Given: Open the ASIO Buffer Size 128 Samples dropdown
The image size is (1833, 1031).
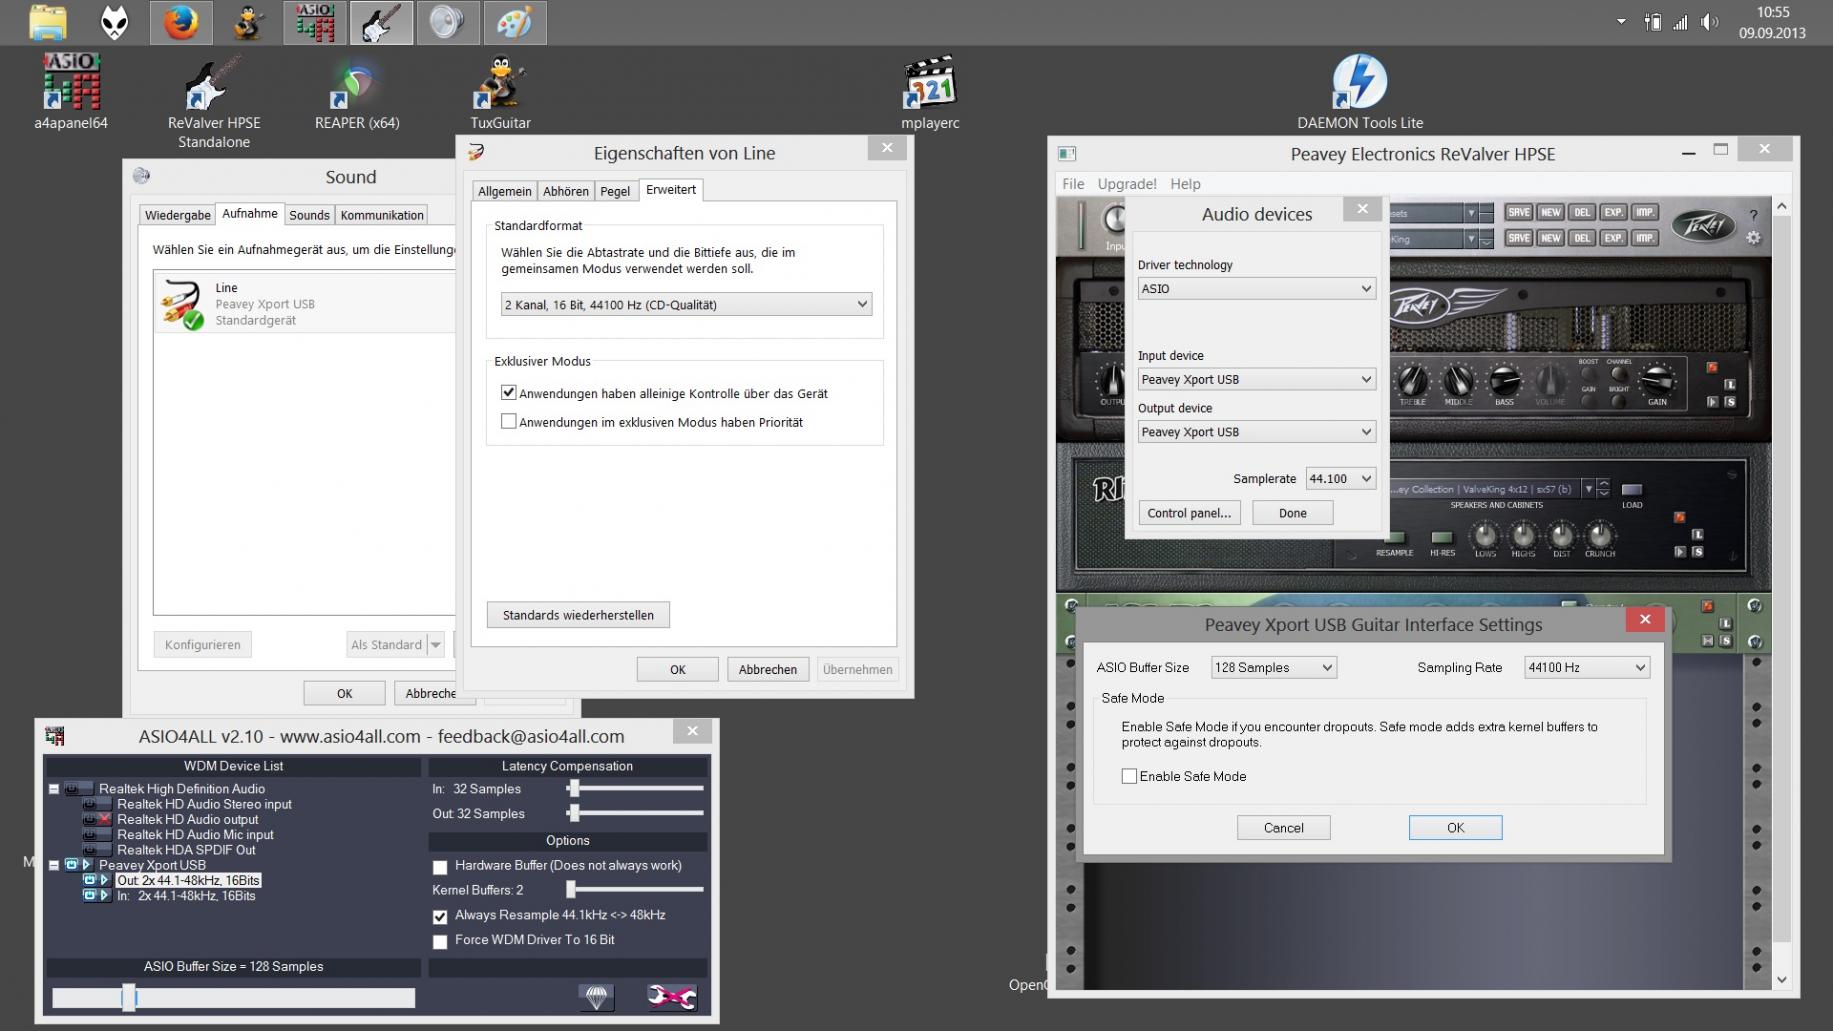Looking at the screenshot, I should tap(1273, 667).
